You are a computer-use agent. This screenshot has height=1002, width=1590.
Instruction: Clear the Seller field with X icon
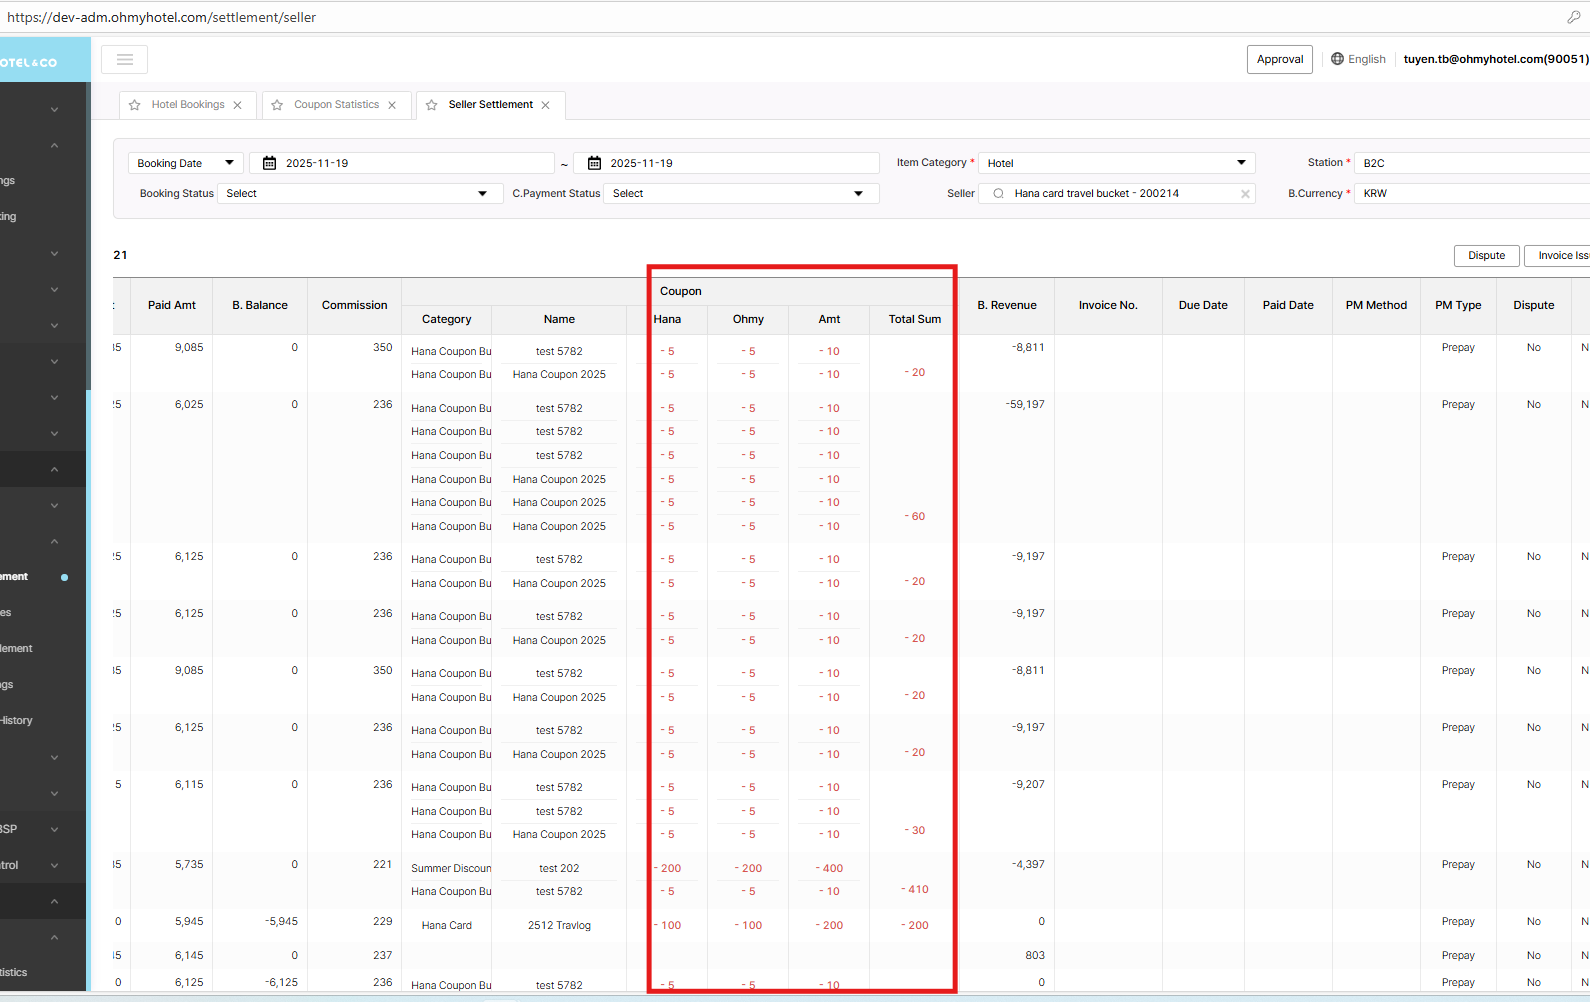click(1245, 194)
